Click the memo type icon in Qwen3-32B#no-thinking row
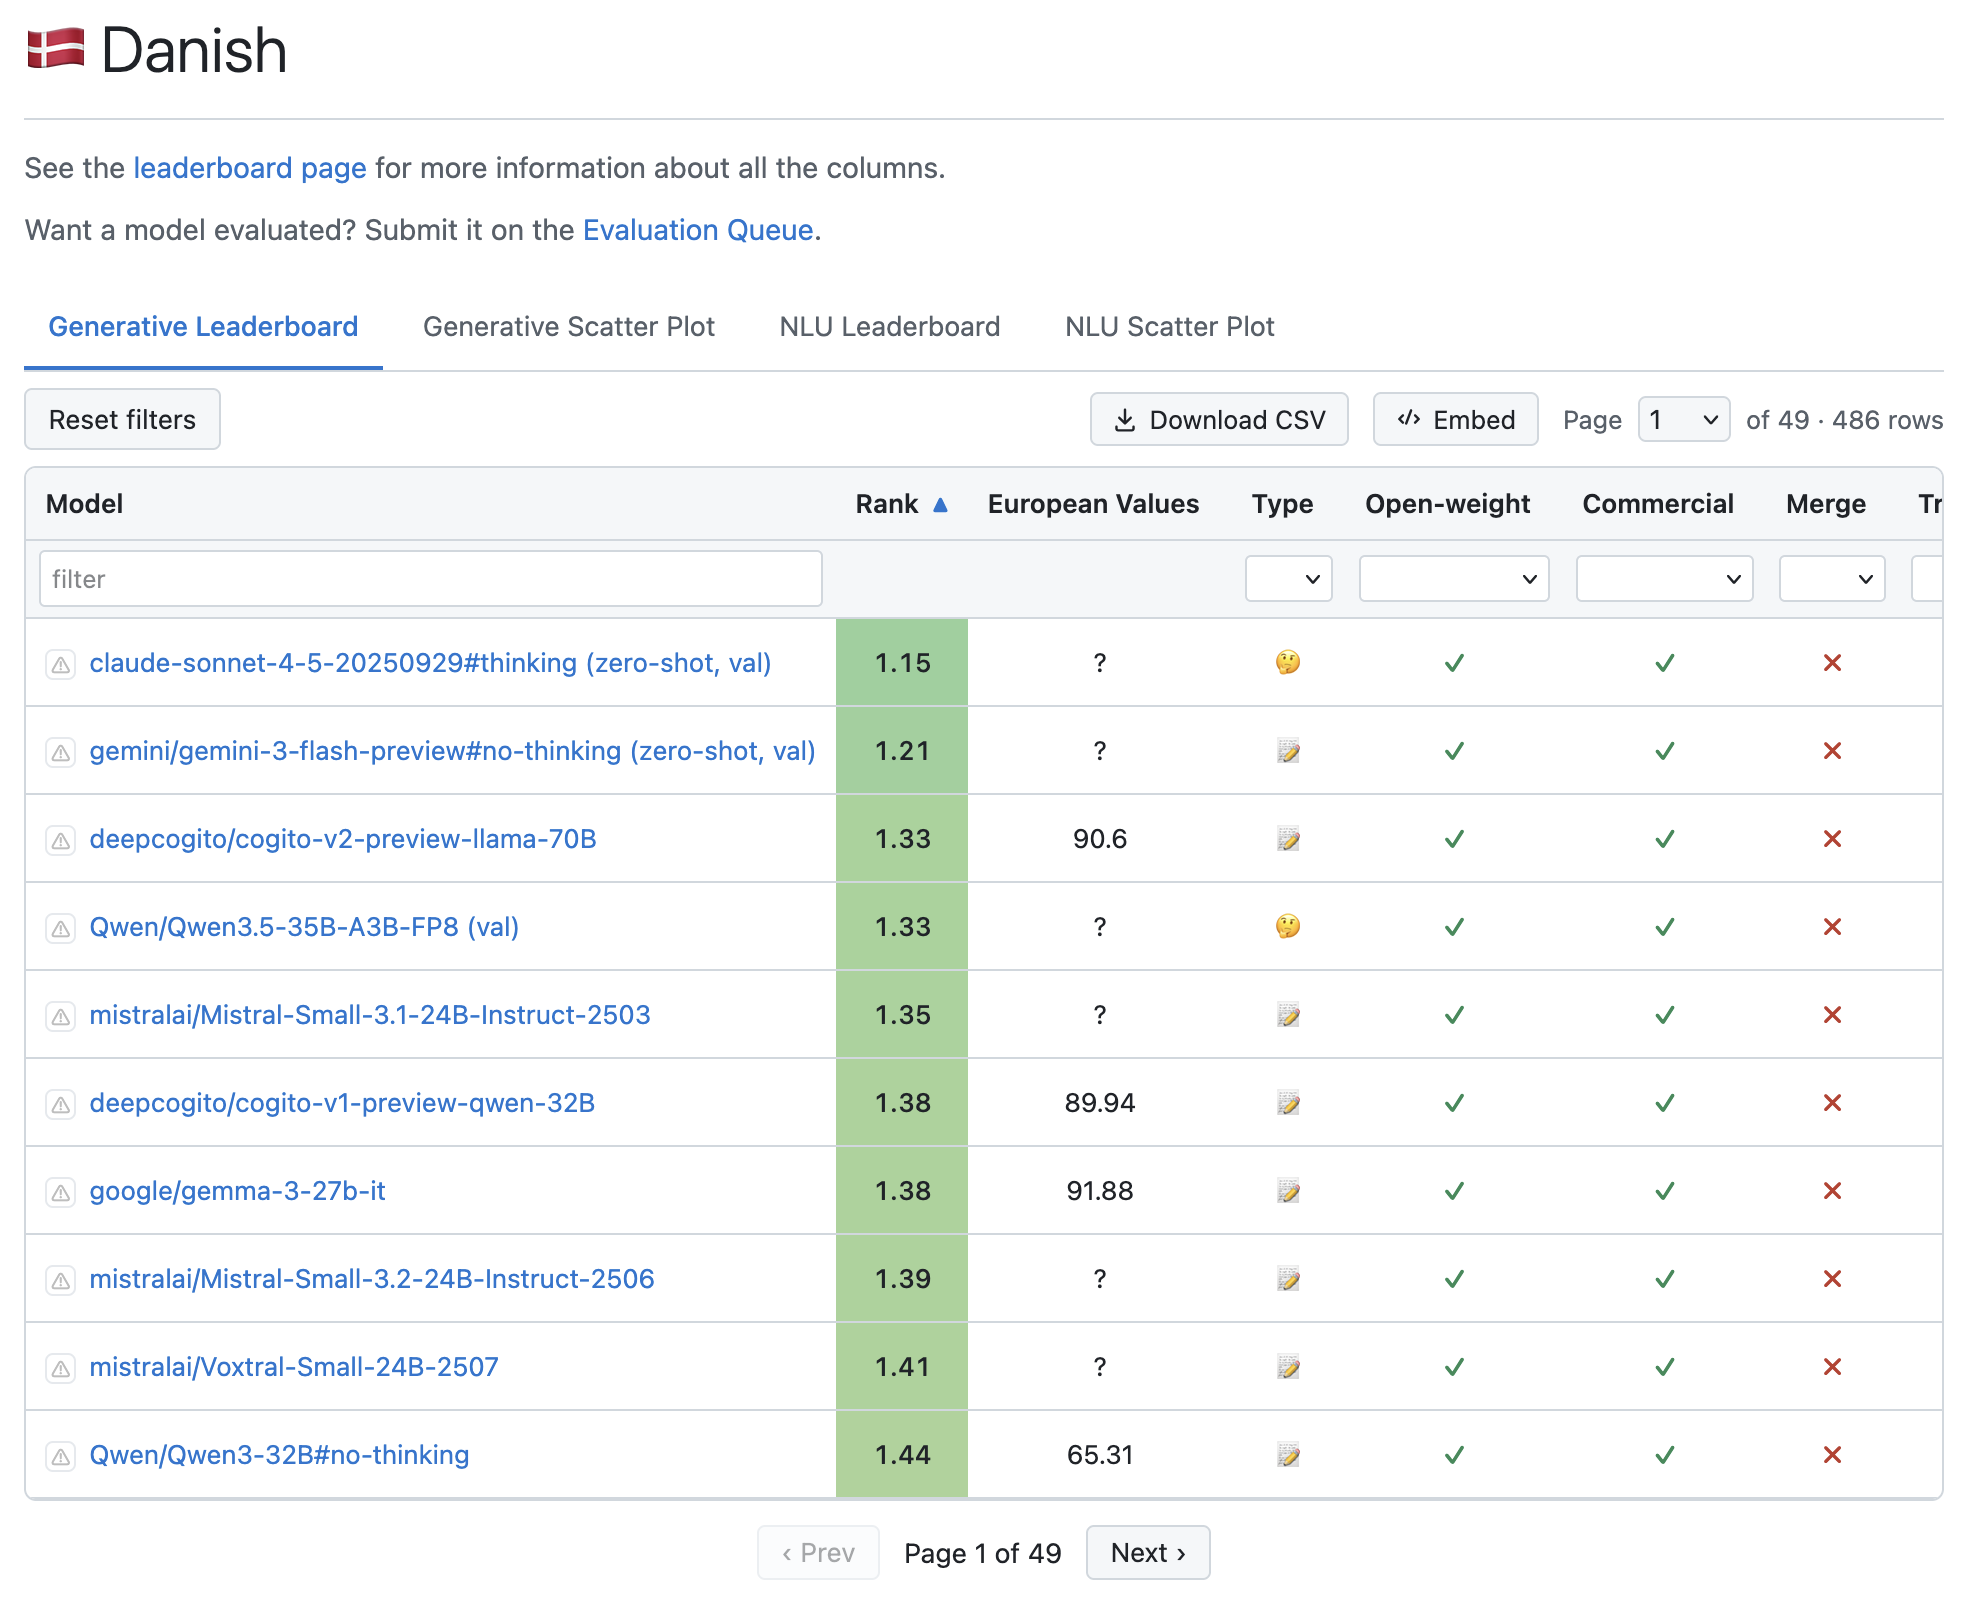 pos(1288,1454)
